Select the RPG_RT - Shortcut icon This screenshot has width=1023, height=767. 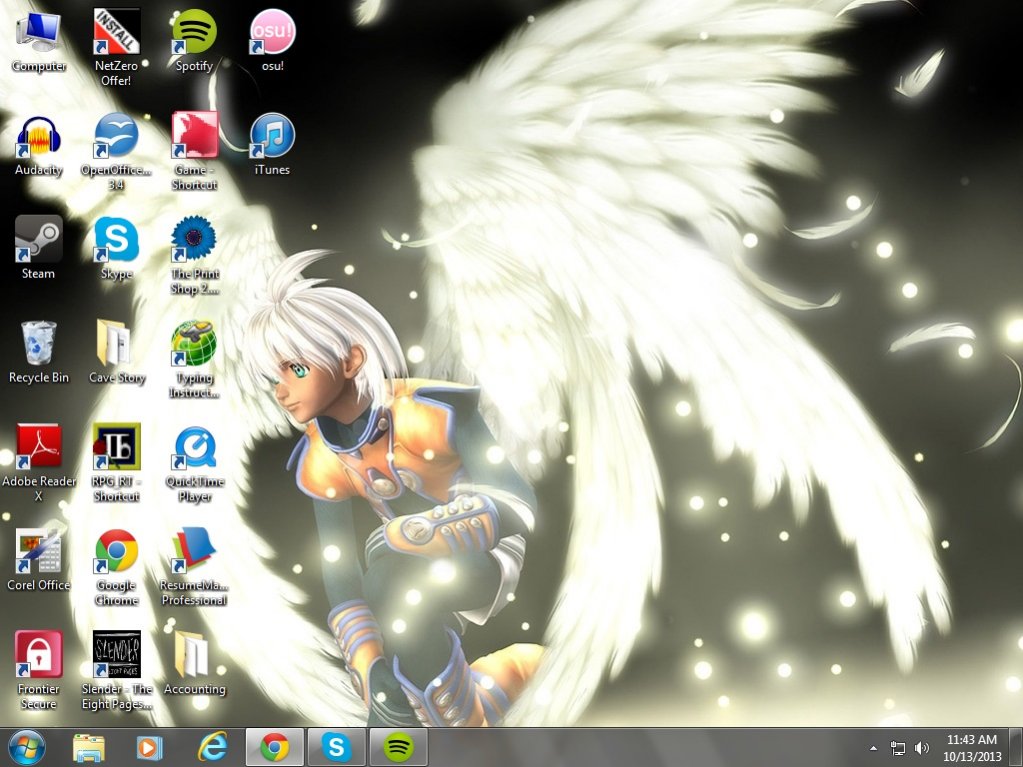(x=116, y=462)
